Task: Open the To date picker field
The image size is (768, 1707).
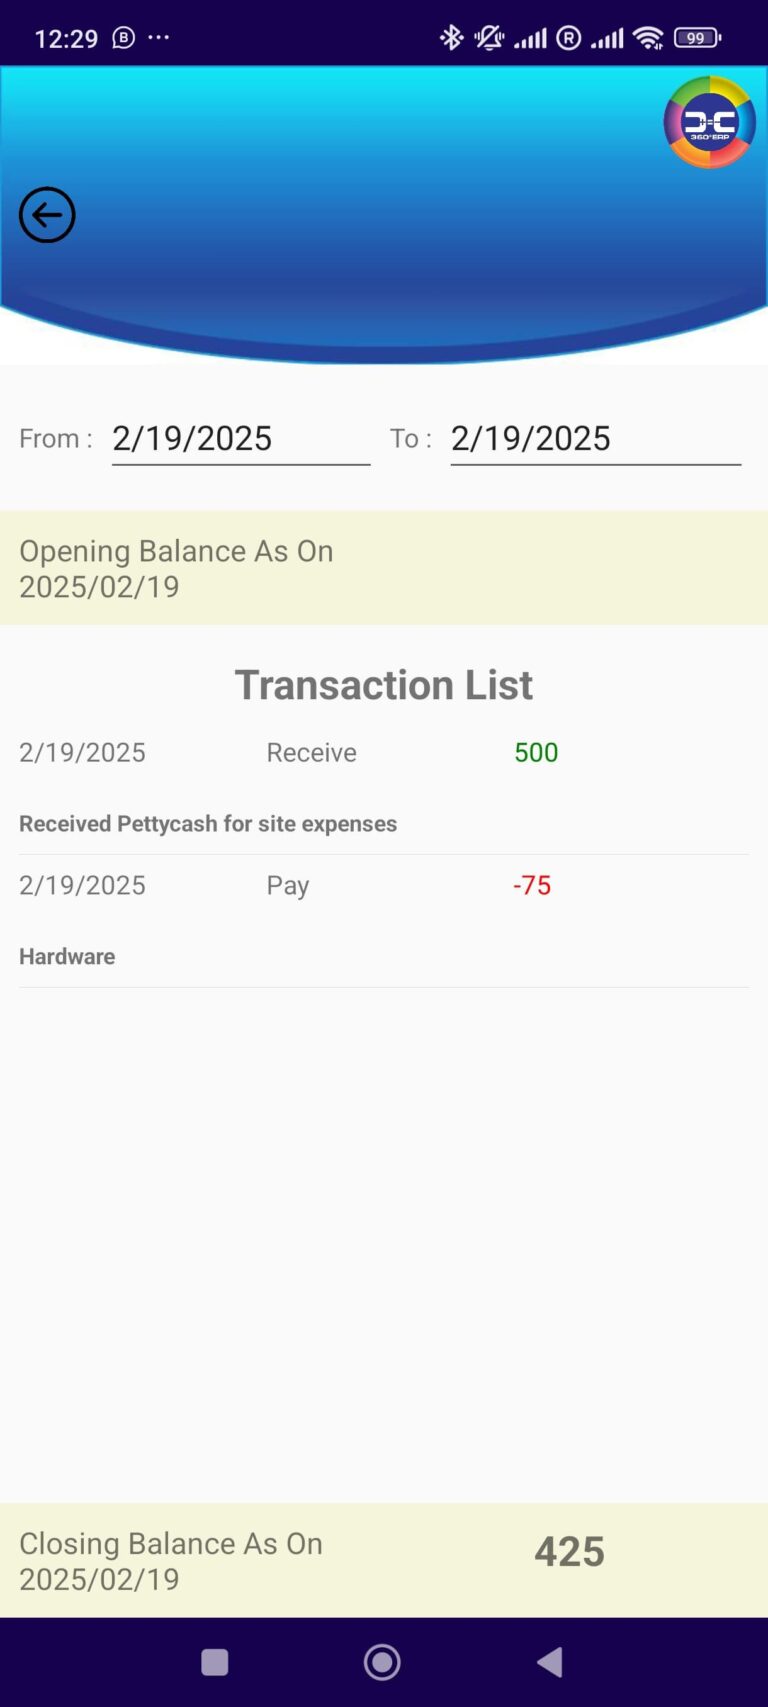Action: [x=595, y=439]
